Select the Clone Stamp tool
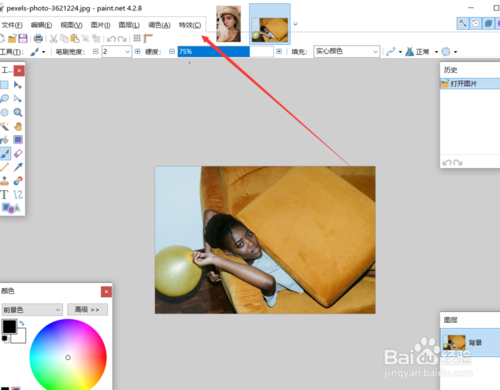500x390 pixels. (x=4, y=181)
